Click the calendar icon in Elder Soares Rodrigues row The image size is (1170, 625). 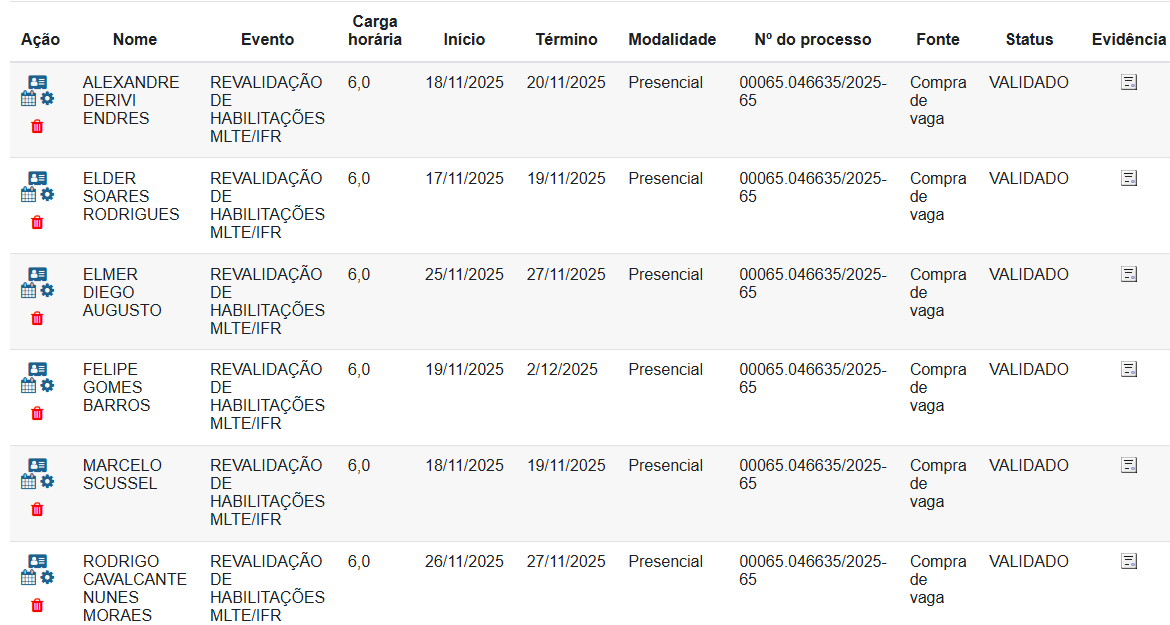point(28,196)
